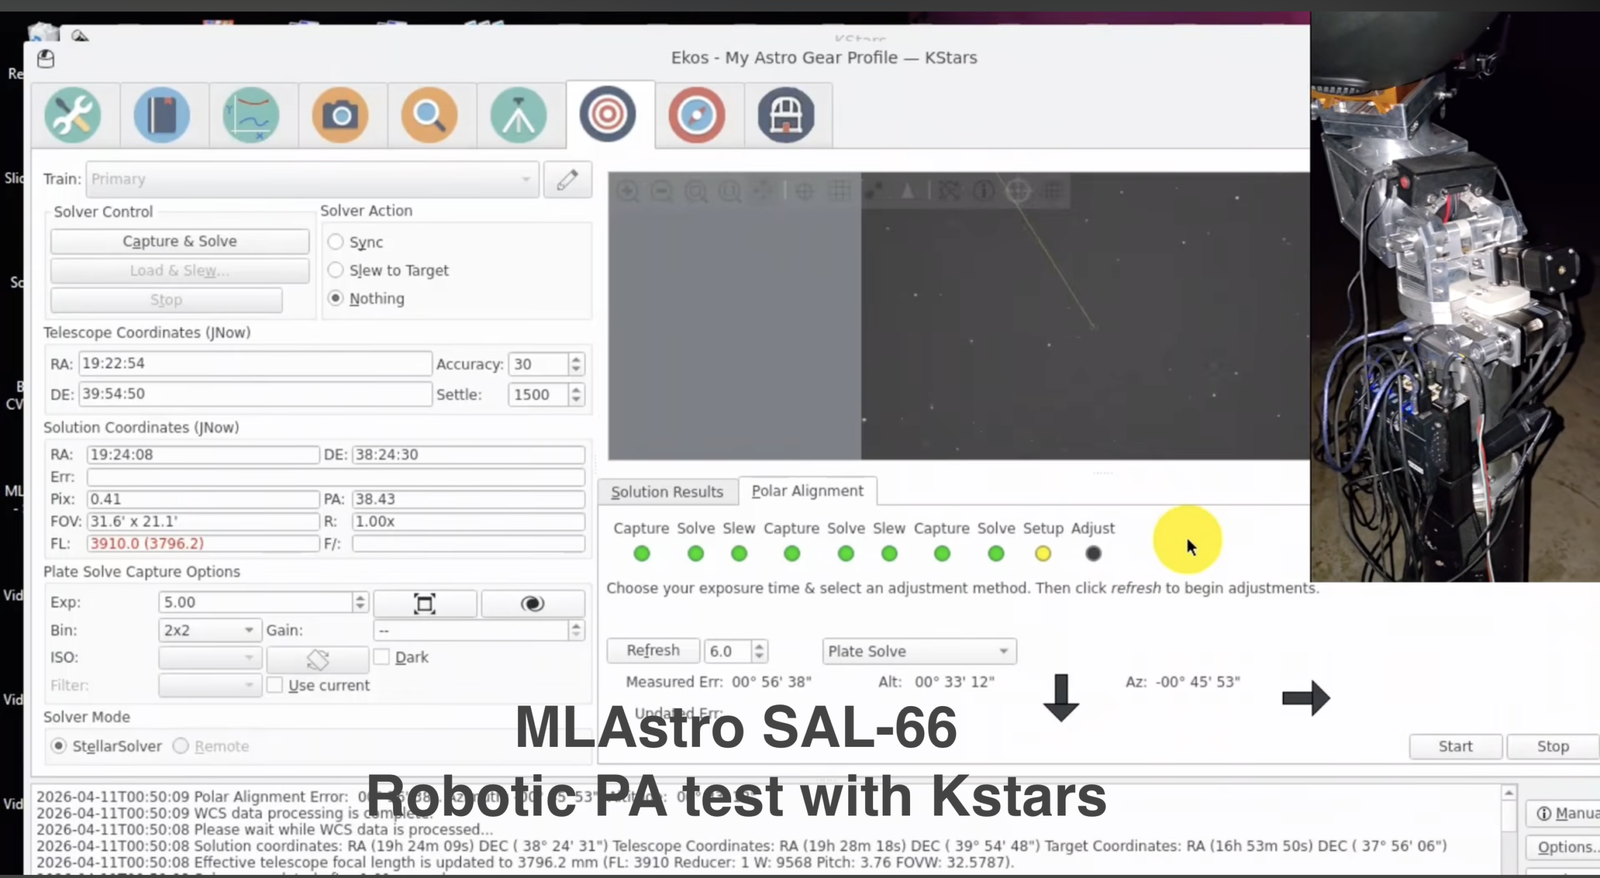Open the Observatory dome module
1600x878 pixels.
[x=786, y=115]
